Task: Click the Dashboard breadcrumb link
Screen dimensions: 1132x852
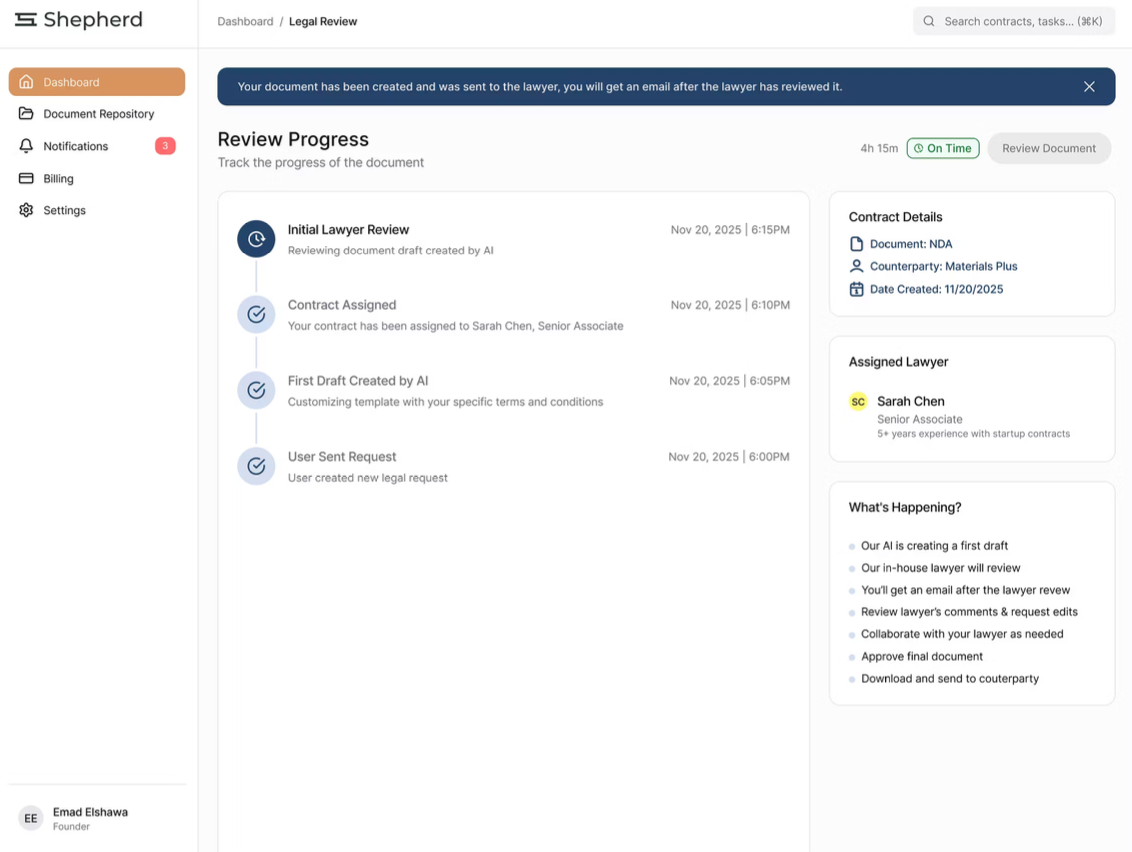Action: 245,22
